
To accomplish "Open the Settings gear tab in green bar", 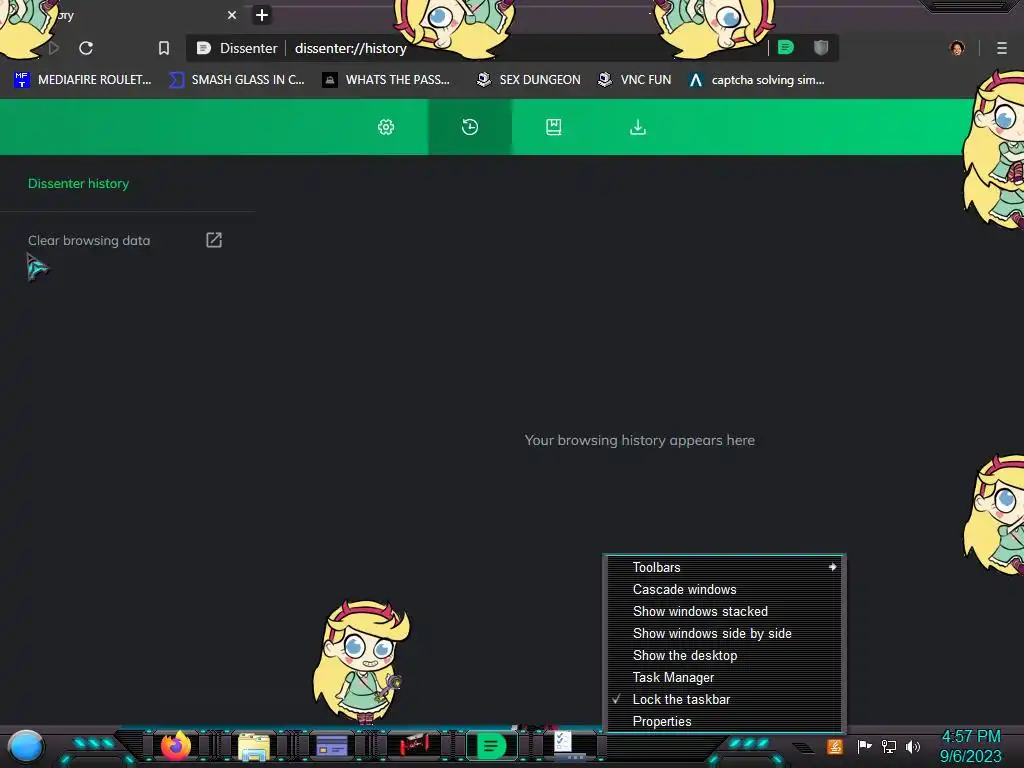I will point(386,127).
